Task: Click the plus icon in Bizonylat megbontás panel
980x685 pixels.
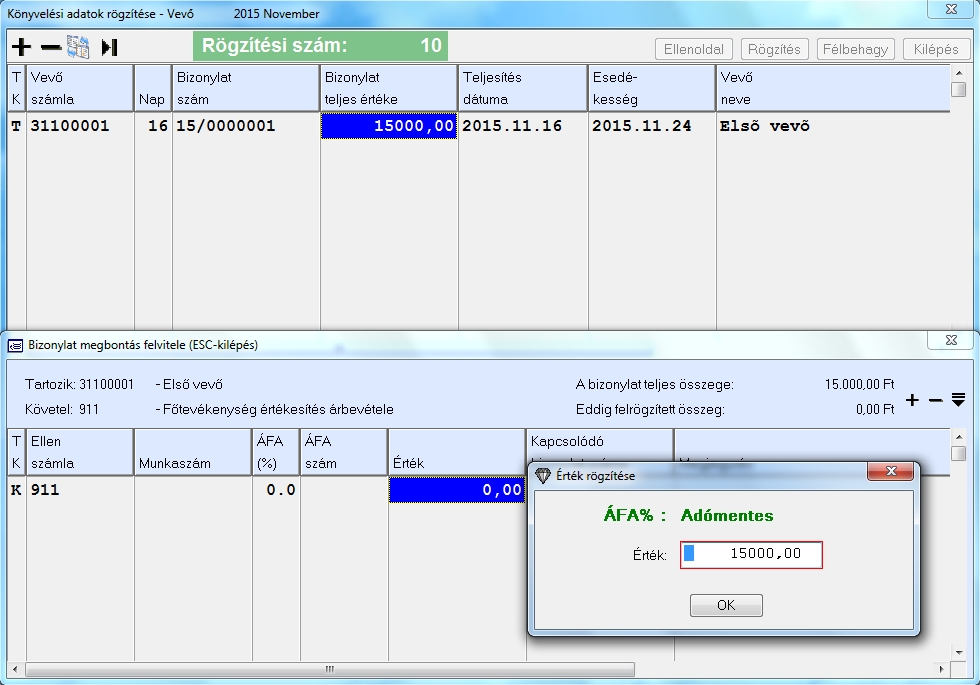Action: coord(912,400)
